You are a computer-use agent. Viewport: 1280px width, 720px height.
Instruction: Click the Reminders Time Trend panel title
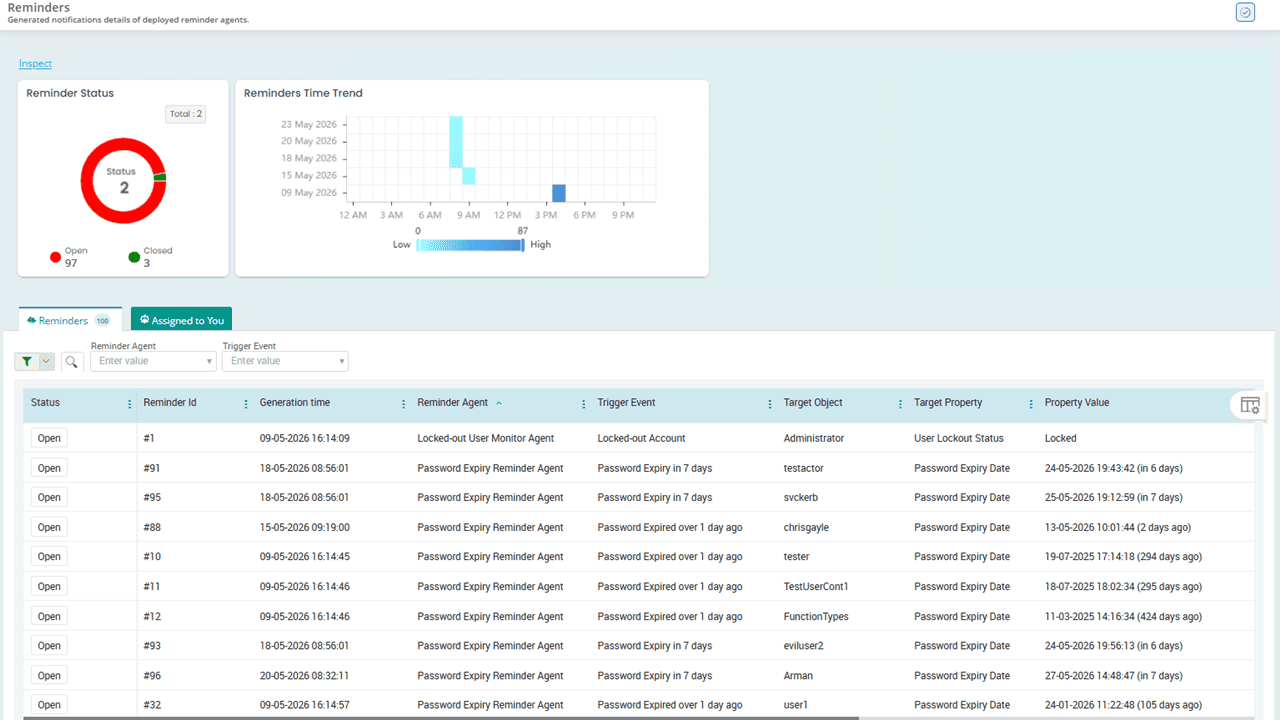point(303,93)
